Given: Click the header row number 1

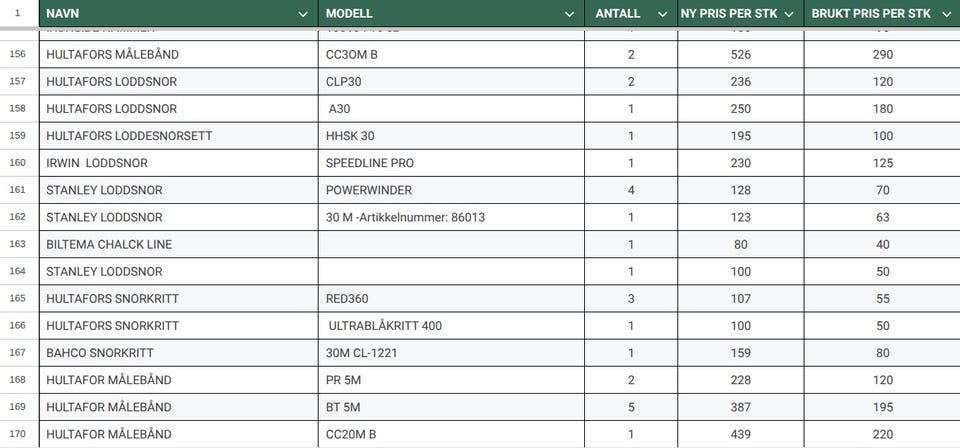Looking at the screenshot, I should point(18,13).
